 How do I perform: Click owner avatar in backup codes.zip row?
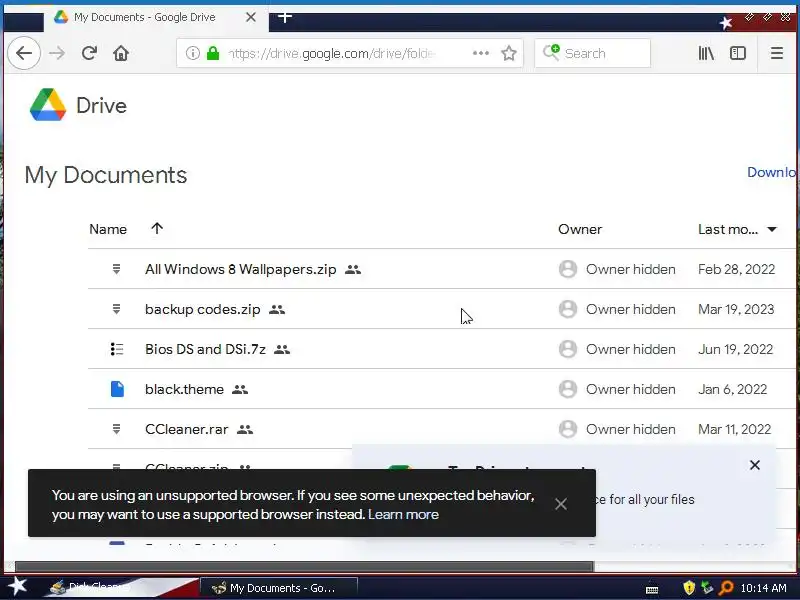568,309
